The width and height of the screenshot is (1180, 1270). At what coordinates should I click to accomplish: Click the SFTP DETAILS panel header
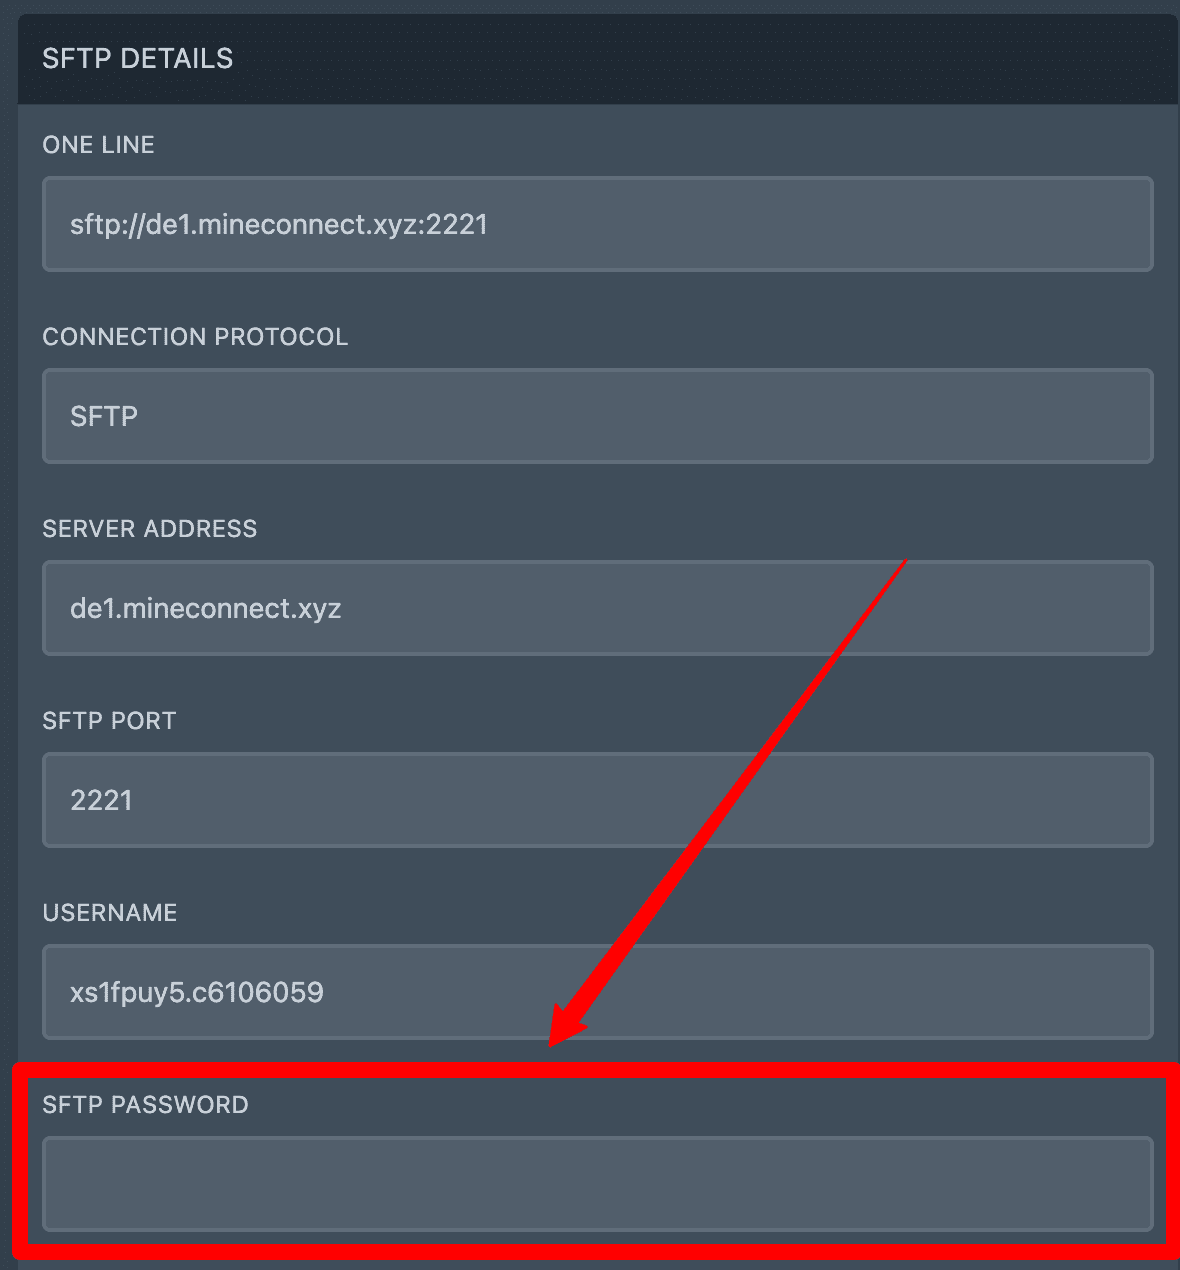point(597,59)
